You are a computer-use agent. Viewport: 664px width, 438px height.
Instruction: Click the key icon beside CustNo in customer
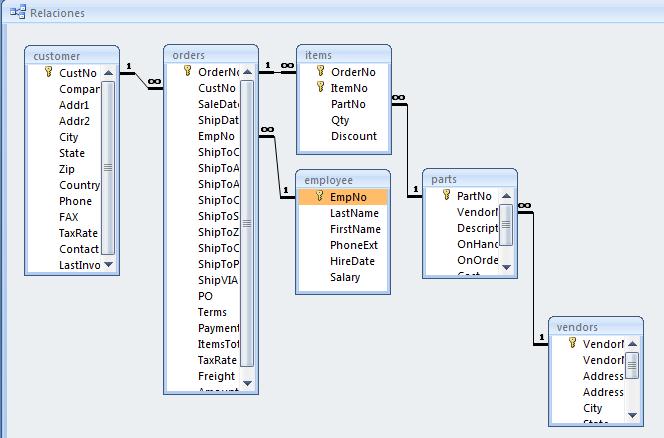(x=49, y=72)
